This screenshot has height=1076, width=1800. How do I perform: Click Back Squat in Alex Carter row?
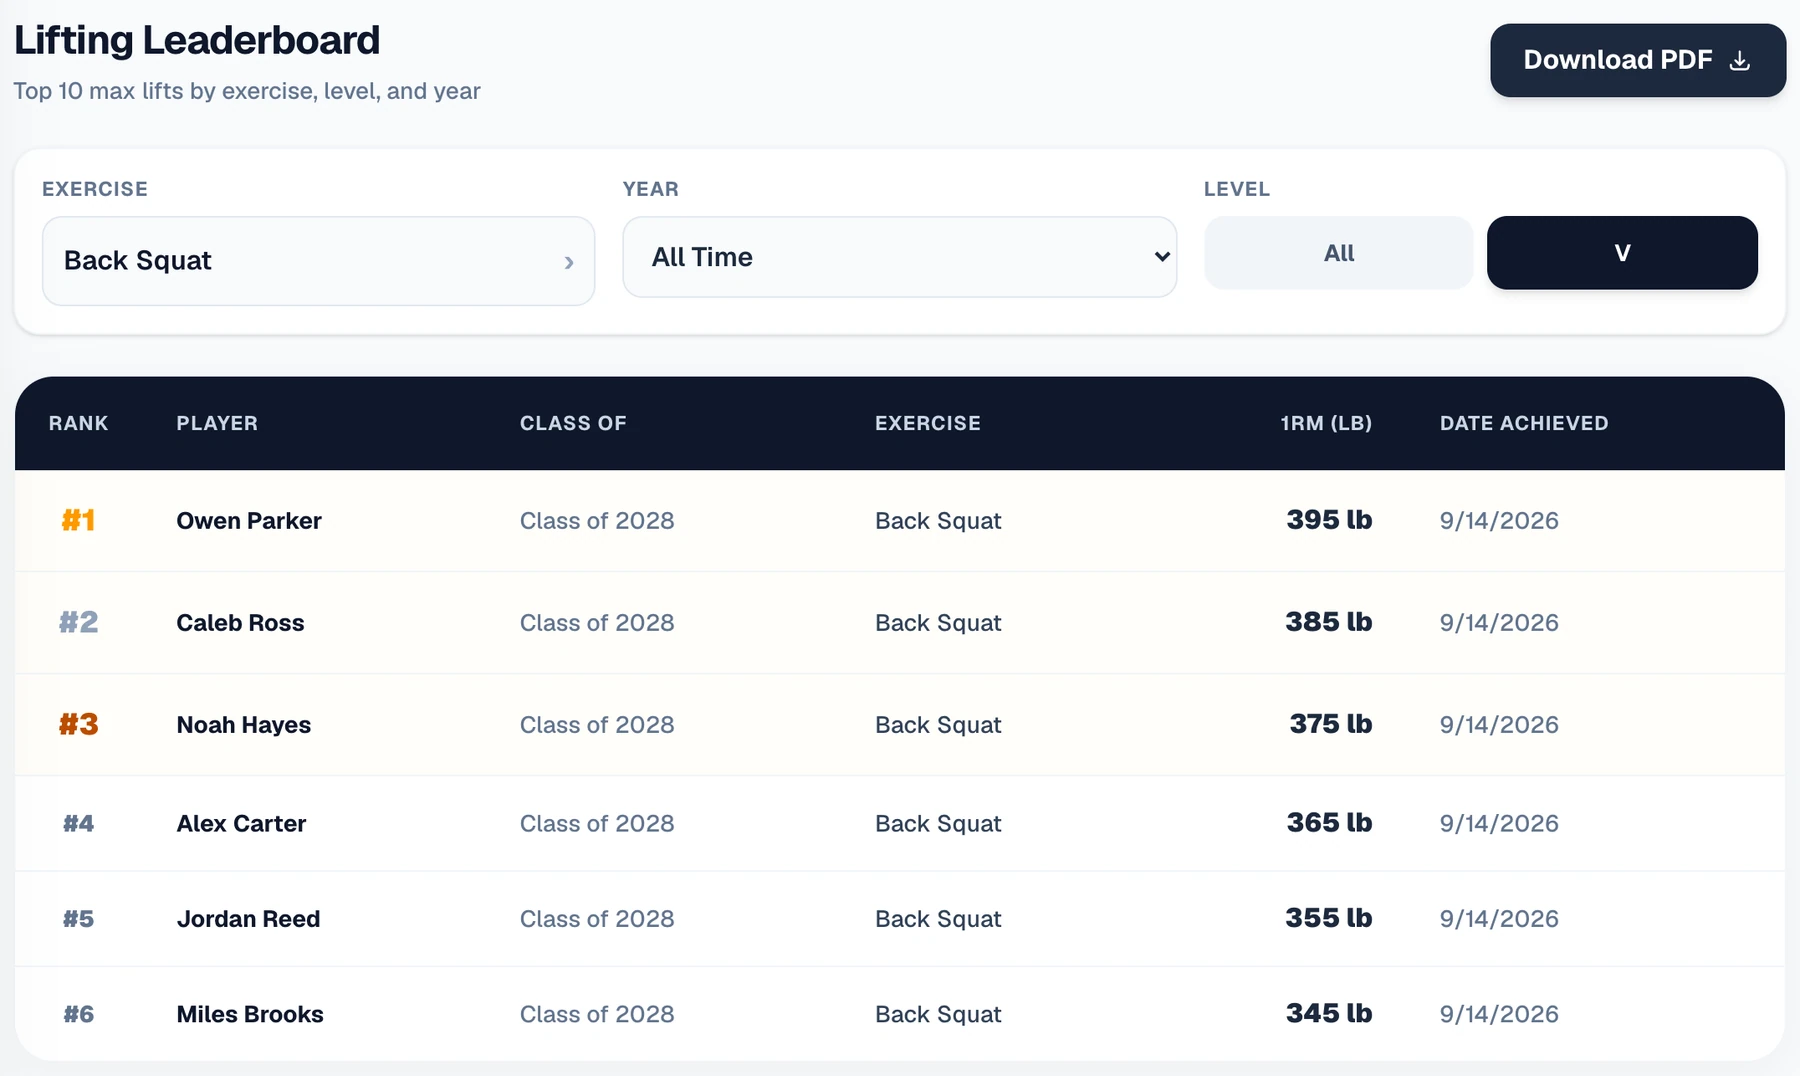938,824
